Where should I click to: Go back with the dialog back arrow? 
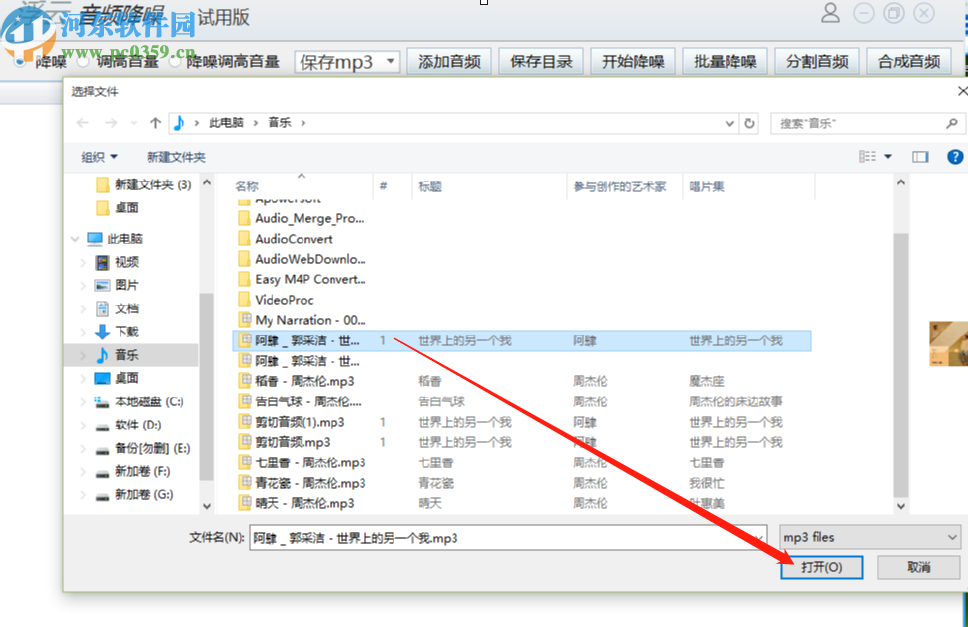pyautogui.click(x=83, y=123)
